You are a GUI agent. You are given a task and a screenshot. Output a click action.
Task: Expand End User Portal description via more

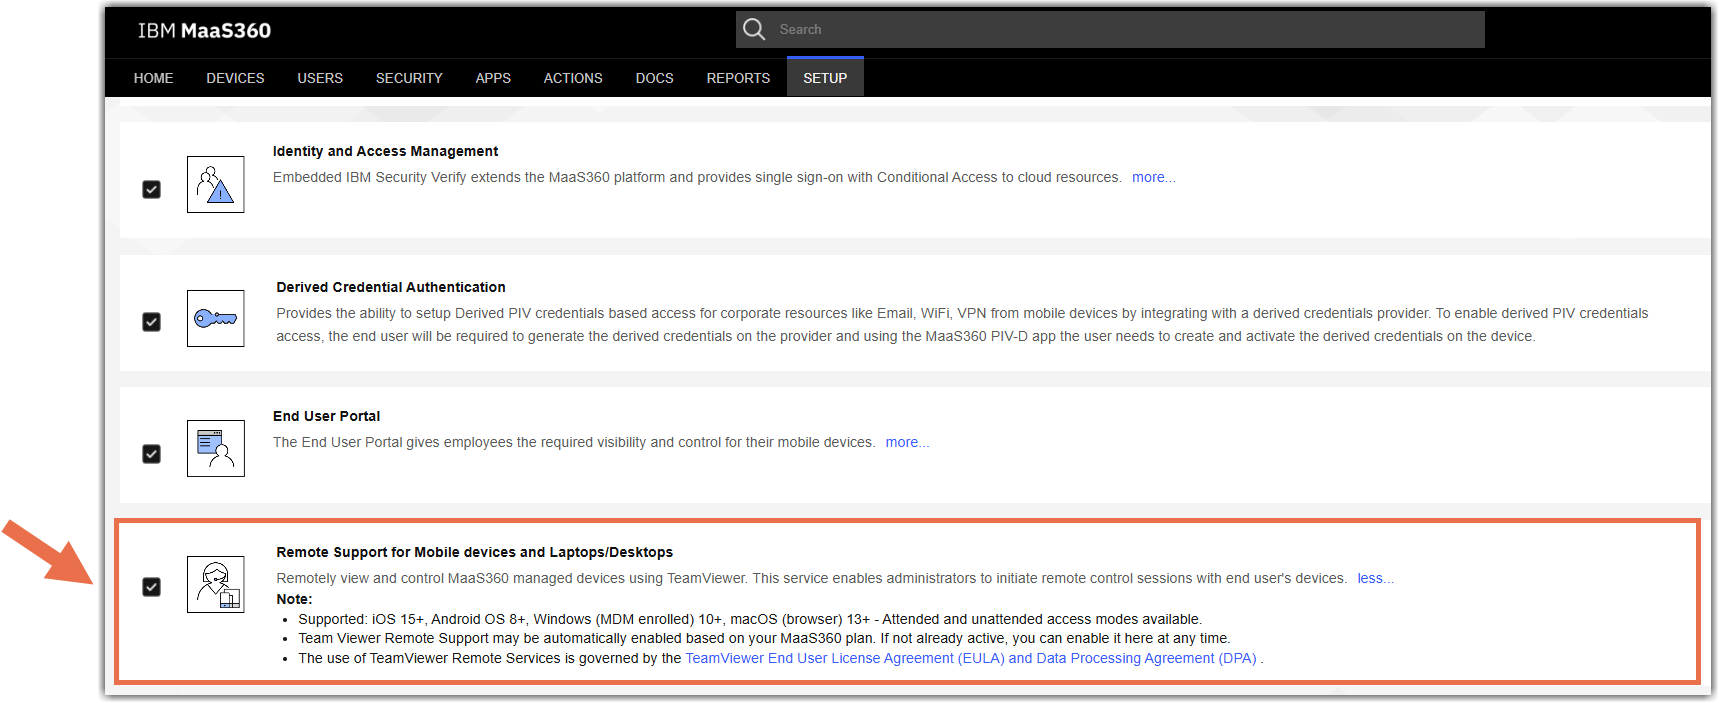907,442
